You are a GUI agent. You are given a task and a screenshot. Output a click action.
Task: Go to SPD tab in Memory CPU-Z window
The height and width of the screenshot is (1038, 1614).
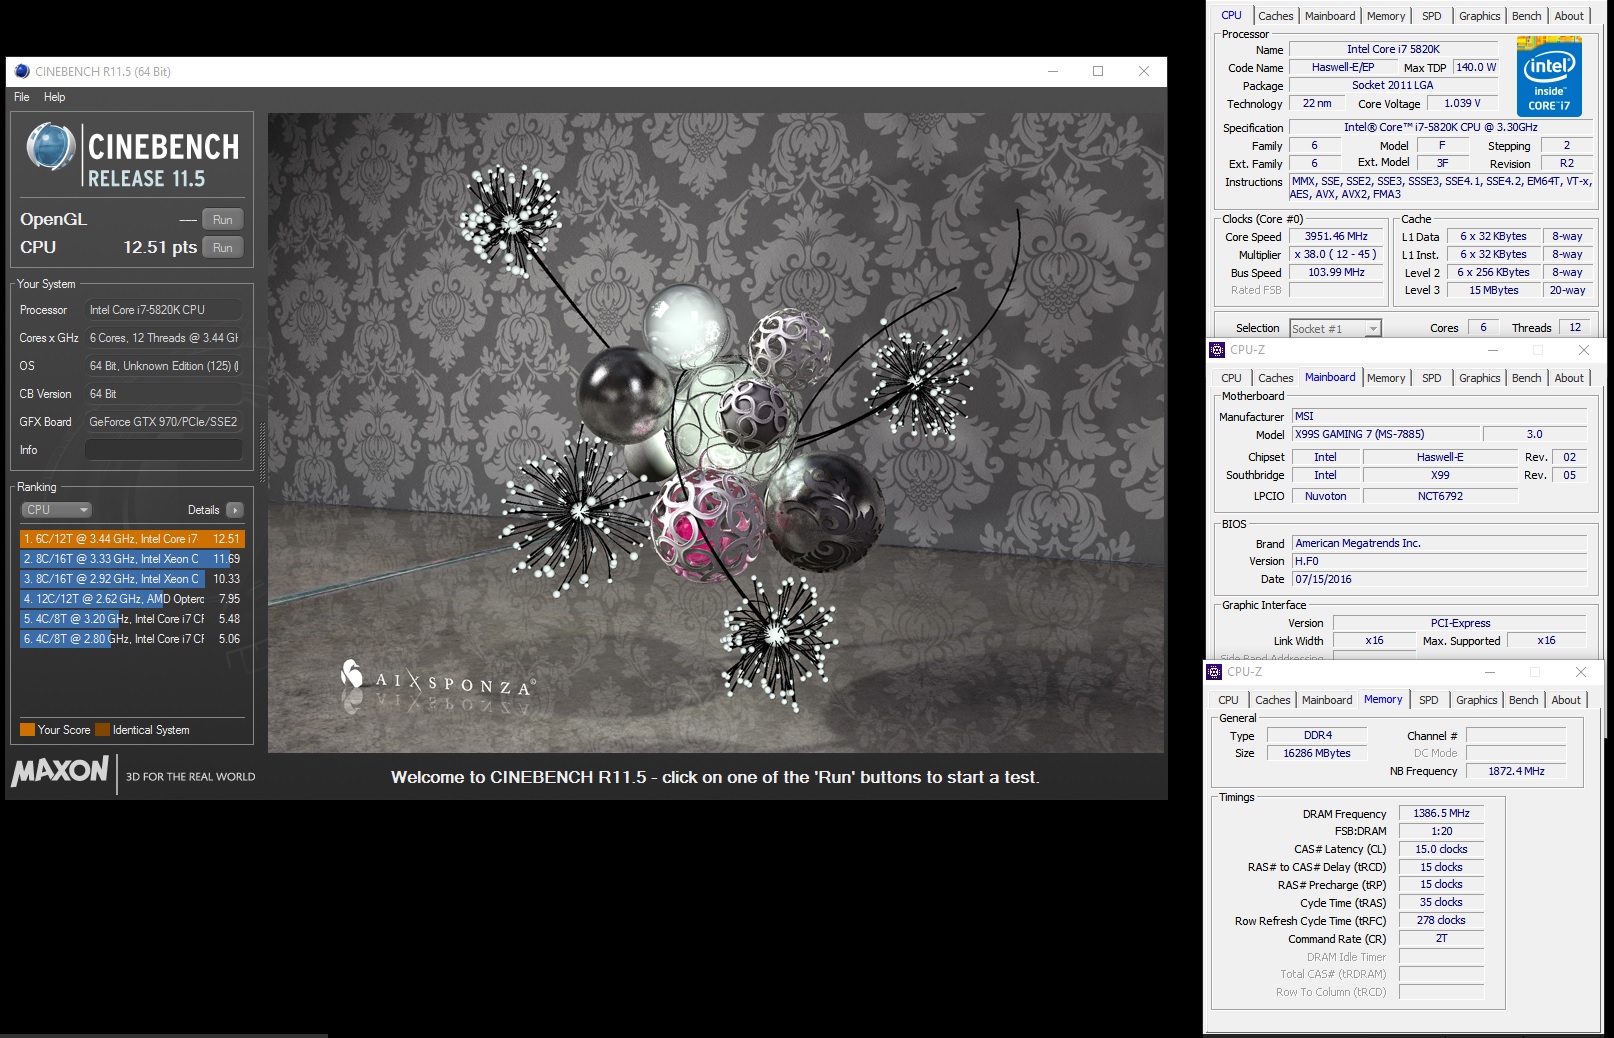coord(1429,700)
